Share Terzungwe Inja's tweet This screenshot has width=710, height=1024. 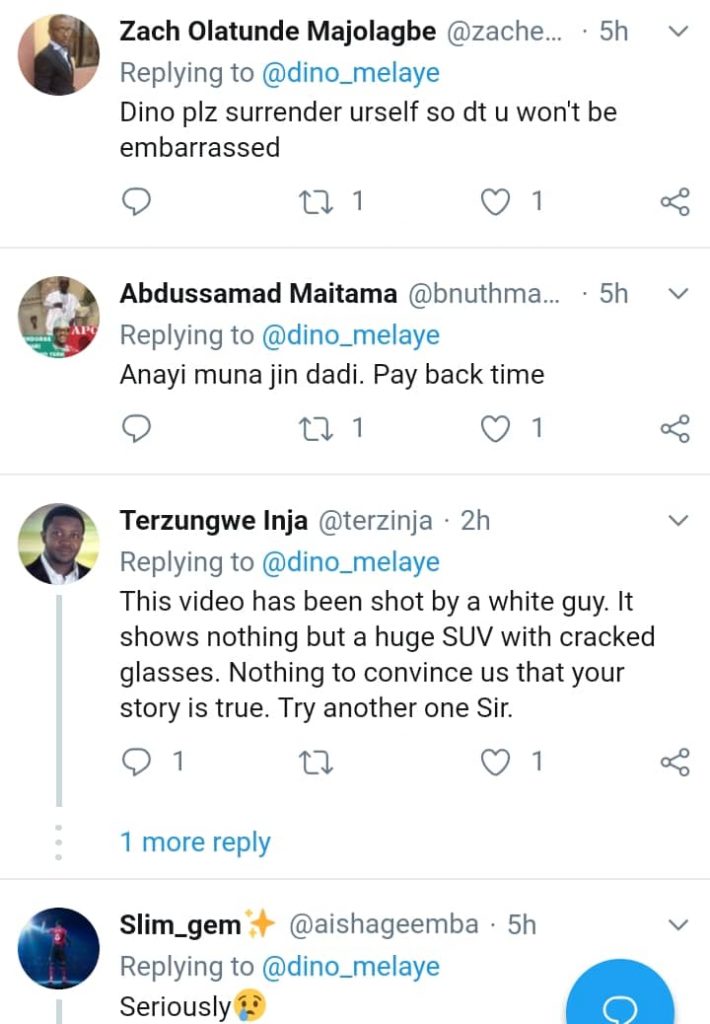pos(675,762)
